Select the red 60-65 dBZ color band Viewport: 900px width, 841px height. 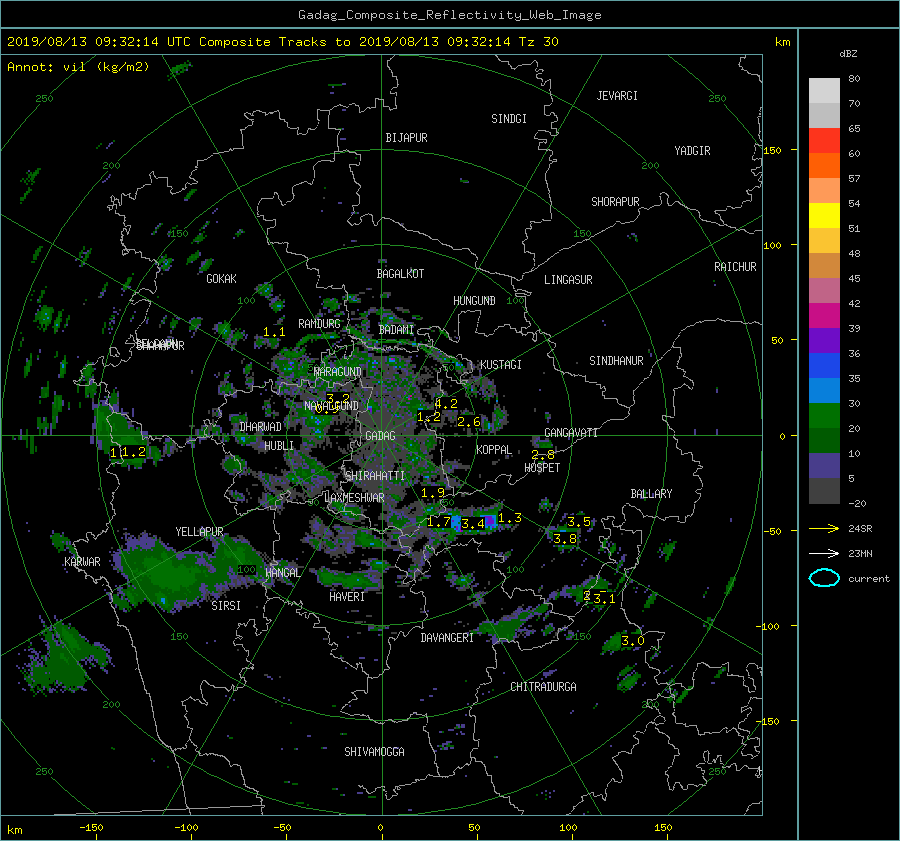coord(824,141)
